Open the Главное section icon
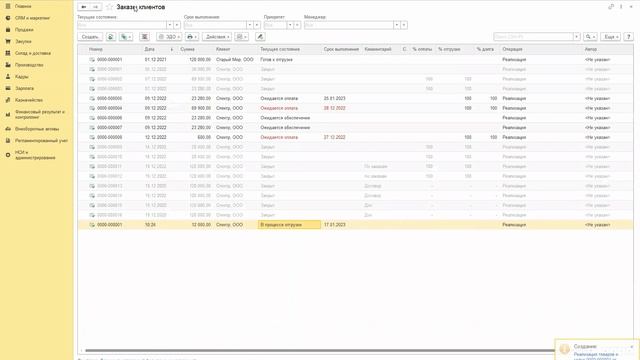 point(7,6)
